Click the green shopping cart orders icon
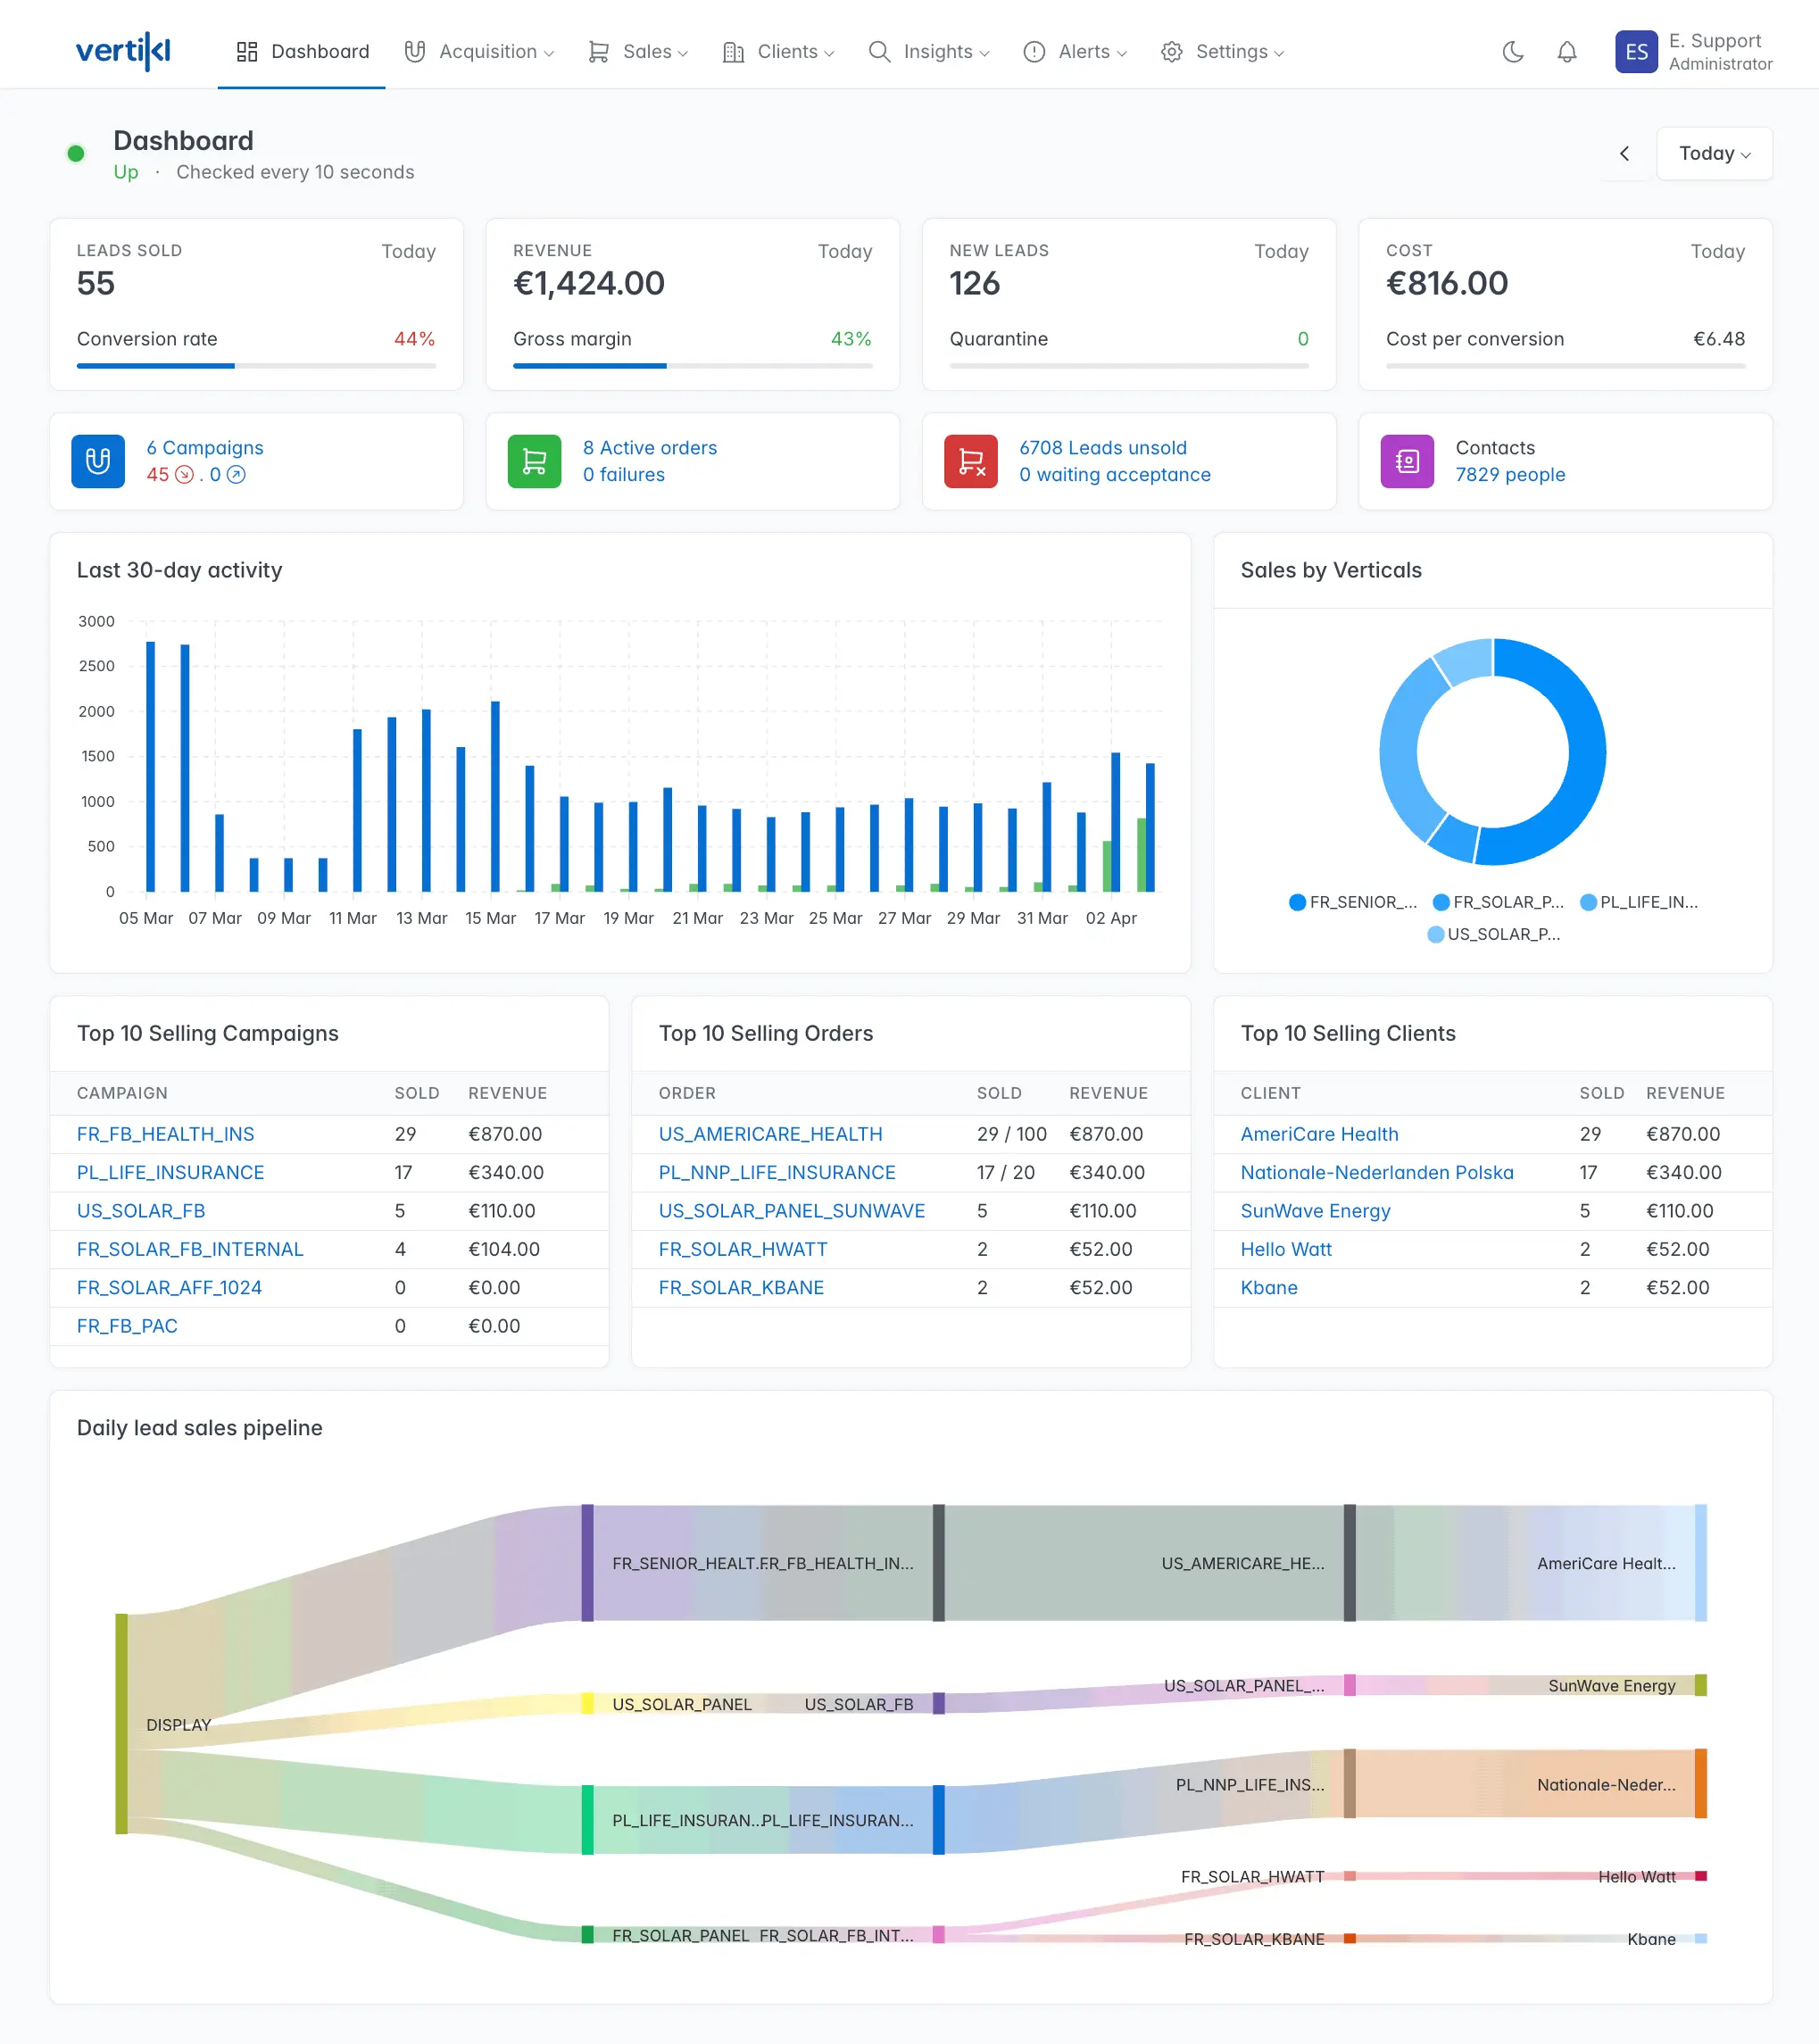This screenshot has height=2044, width=1819. [x=534, y=461]
